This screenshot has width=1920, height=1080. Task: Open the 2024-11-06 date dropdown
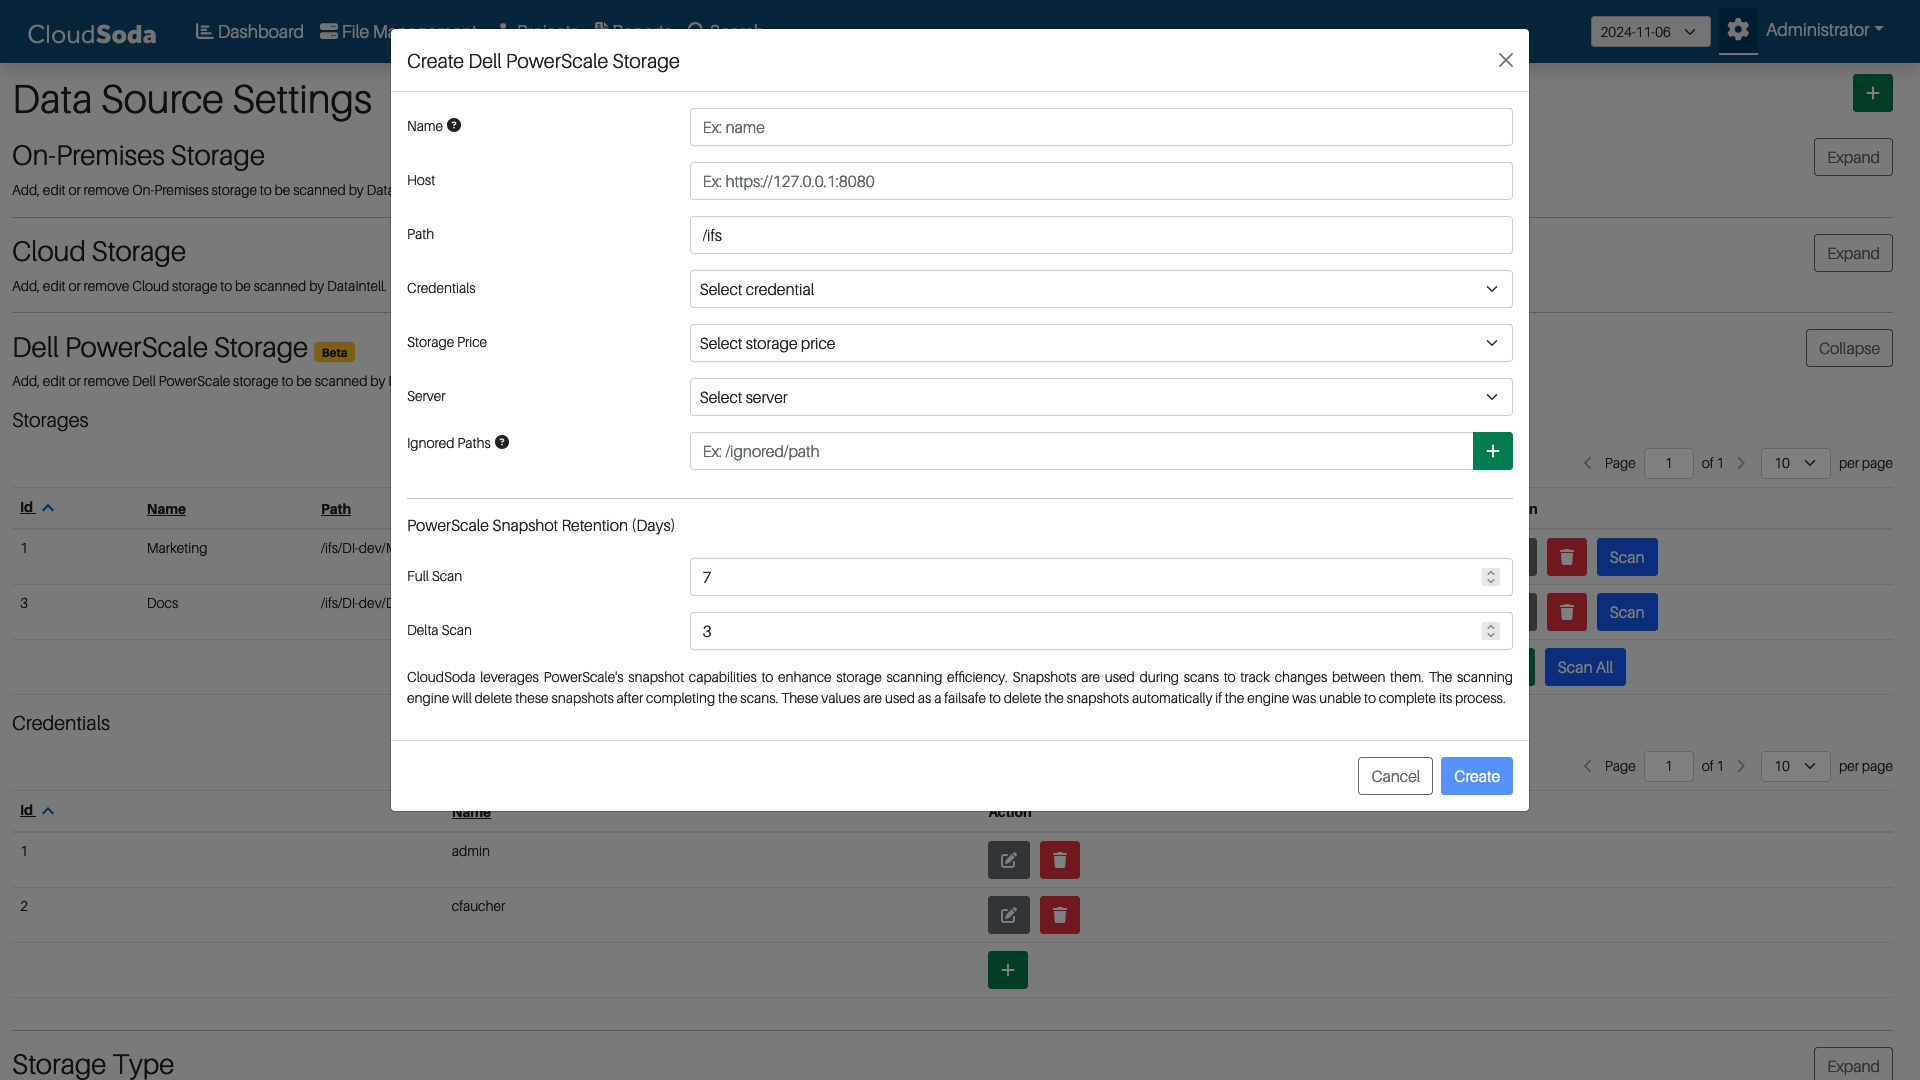(1649, 31)
